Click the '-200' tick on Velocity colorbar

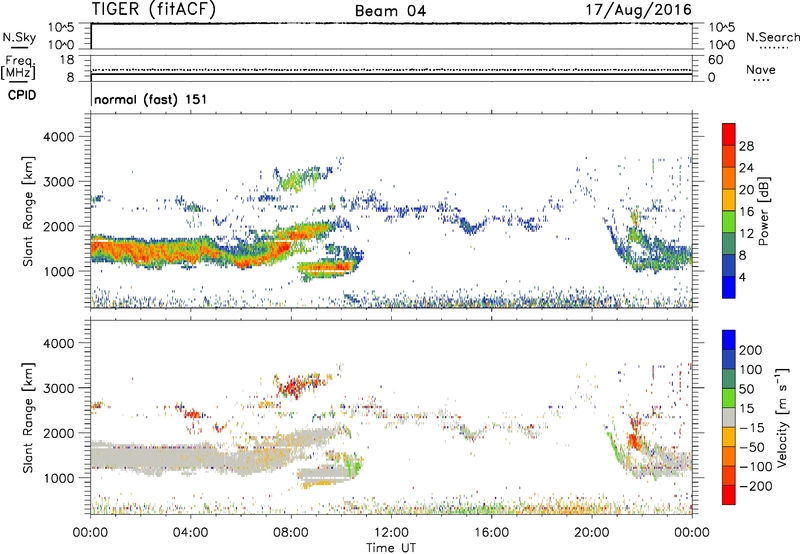coord(755,486)
